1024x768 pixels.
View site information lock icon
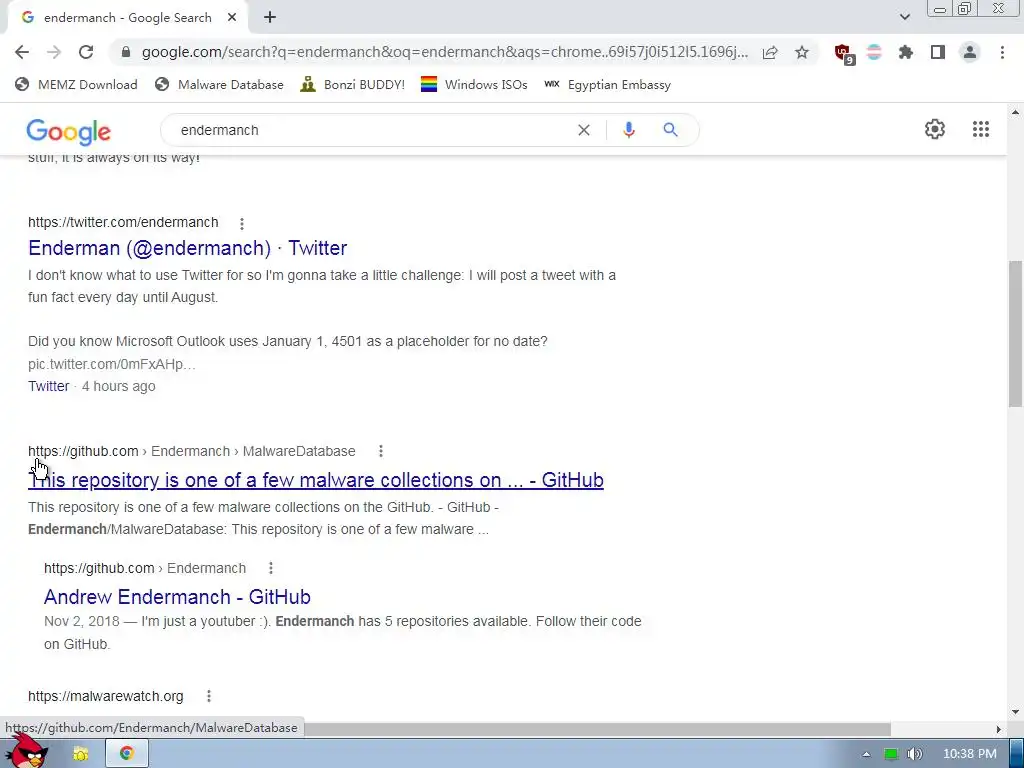click(x=126, y=52)
